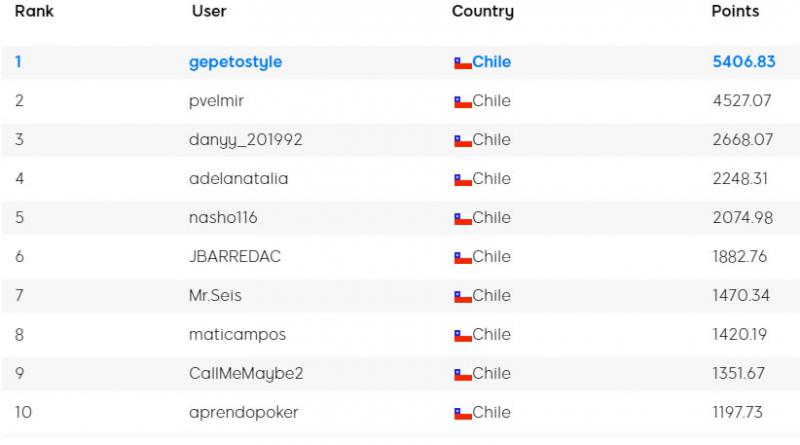800x445 pixels.
Task: Sort by the User column header
Action: 209,12
